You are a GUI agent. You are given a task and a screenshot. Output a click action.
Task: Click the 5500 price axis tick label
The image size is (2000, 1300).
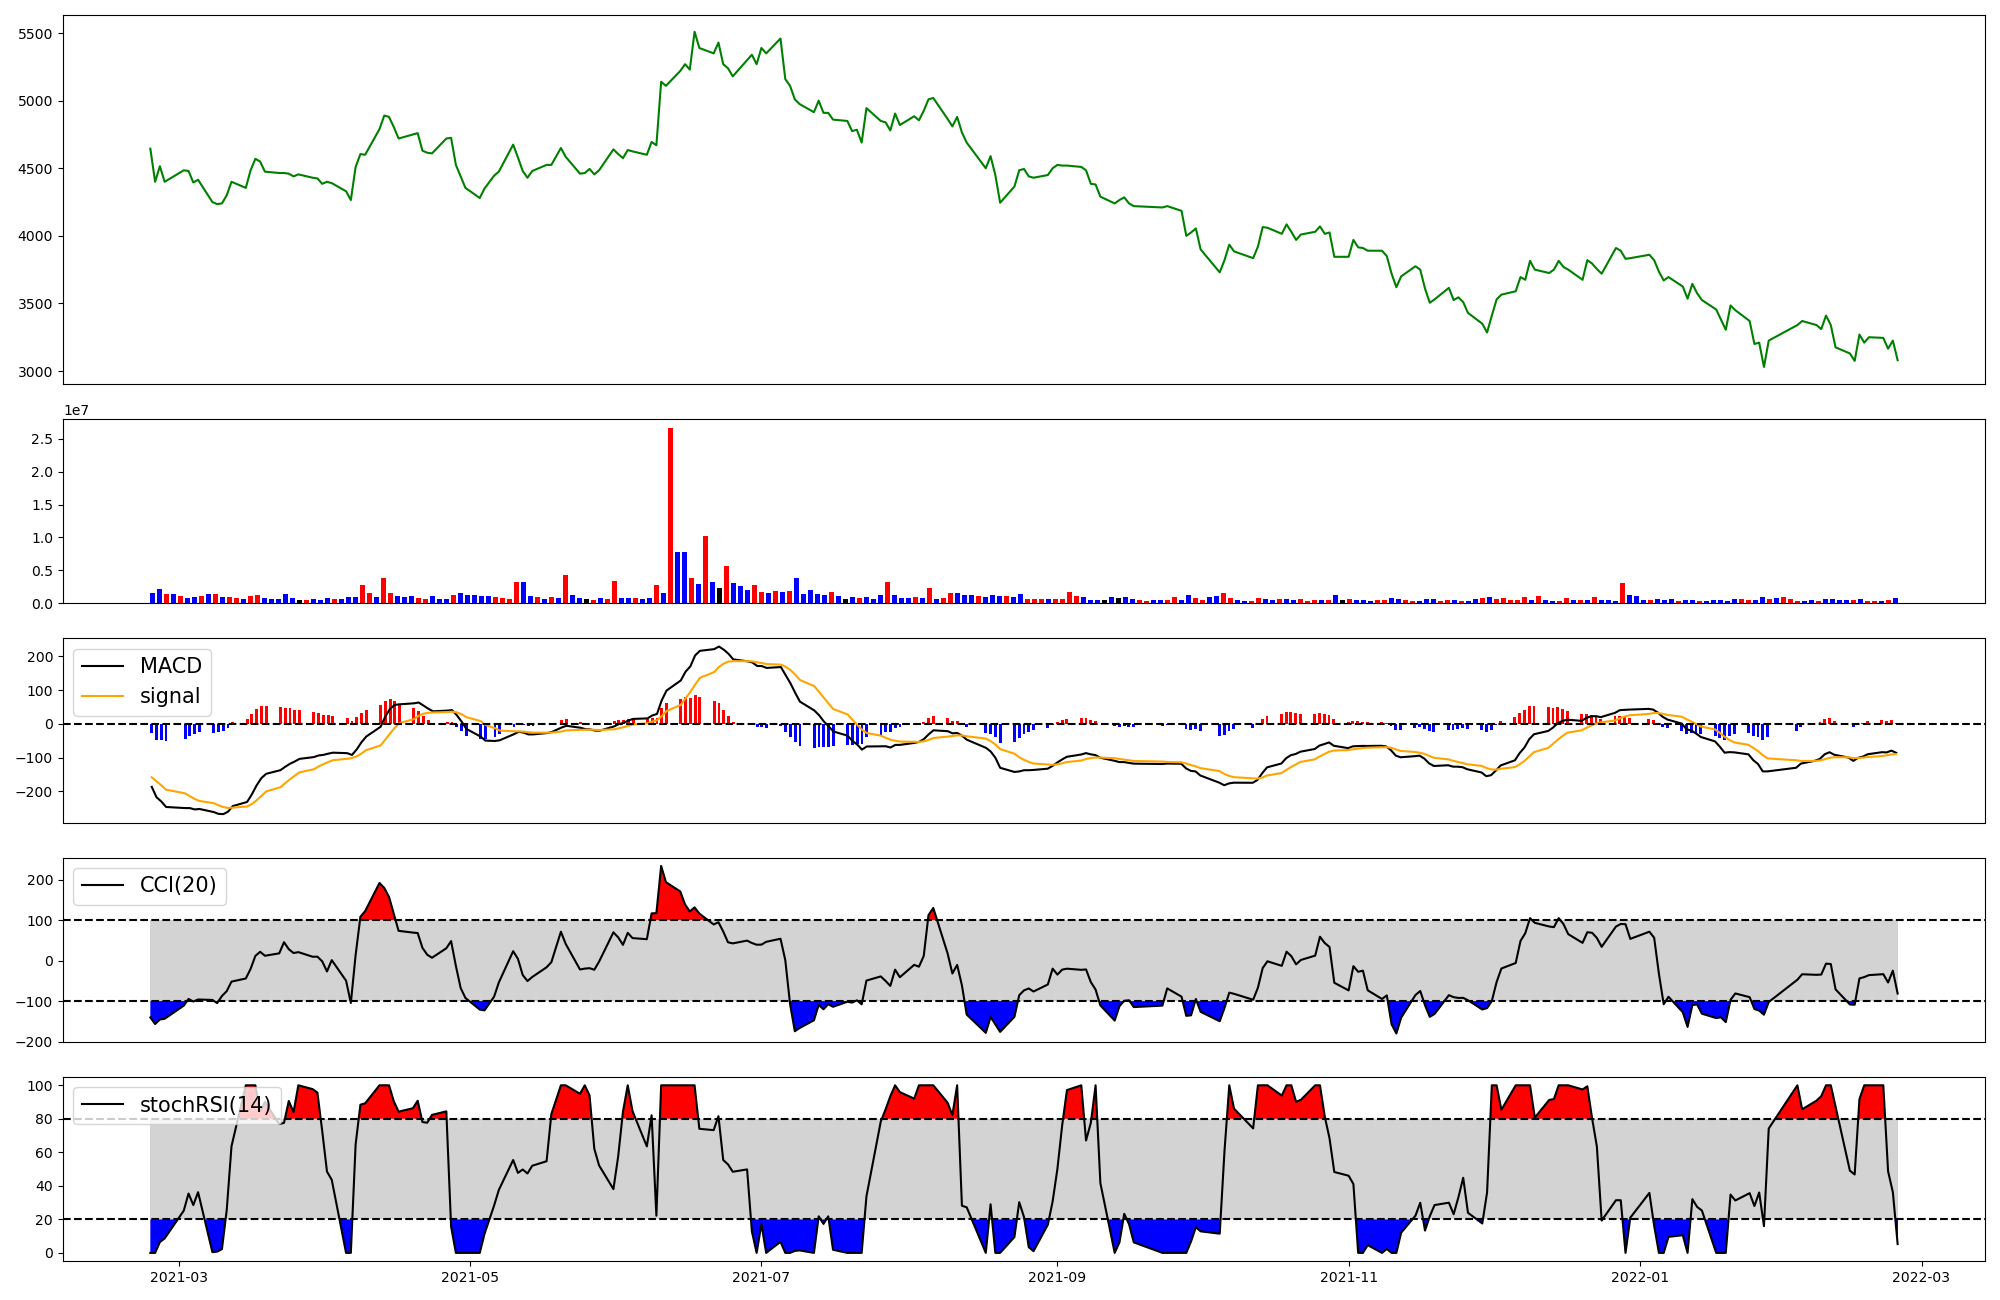(35, 34)
